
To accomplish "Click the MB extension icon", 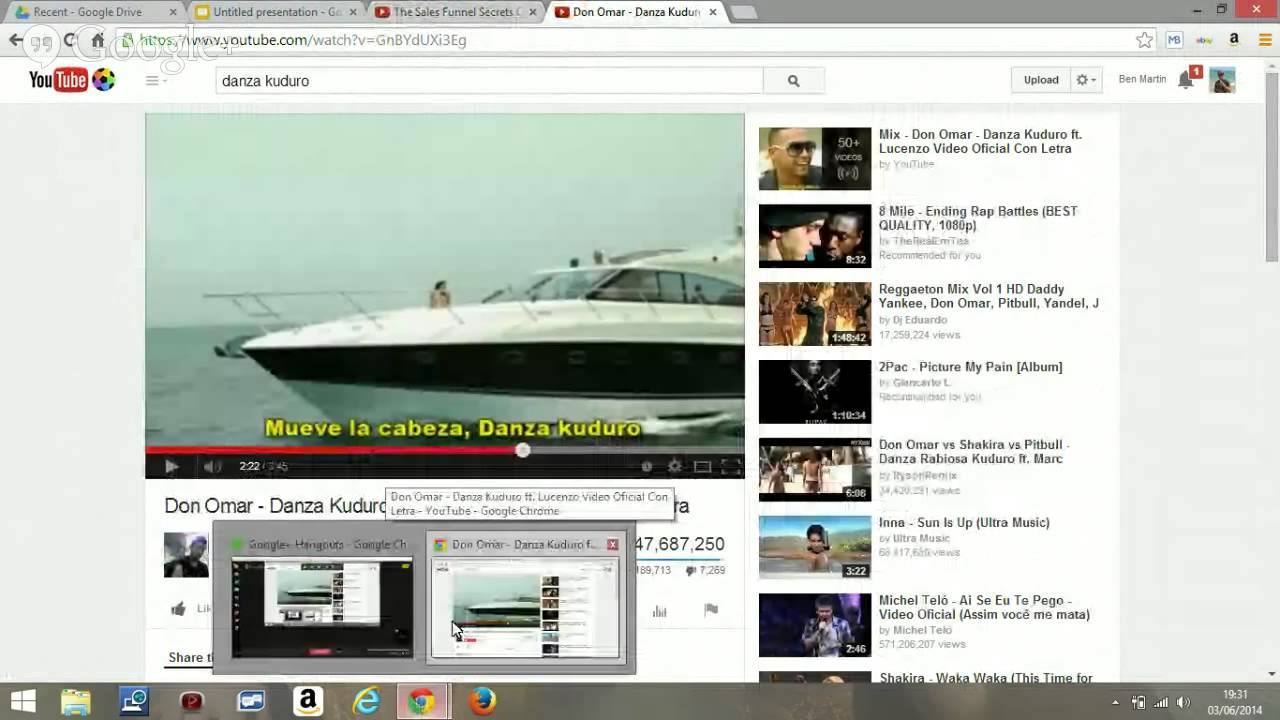I will pyautogui.click(x=1174, y=40).
